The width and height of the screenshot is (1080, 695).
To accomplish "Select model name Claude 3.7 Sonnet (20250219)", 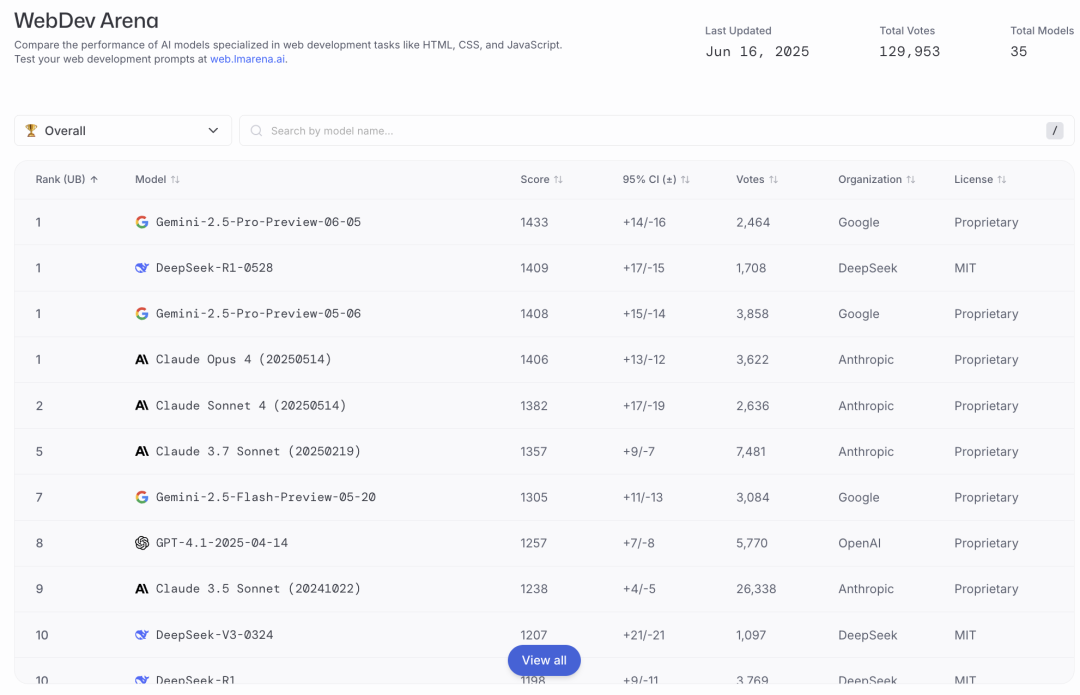I will click(258, 451).
